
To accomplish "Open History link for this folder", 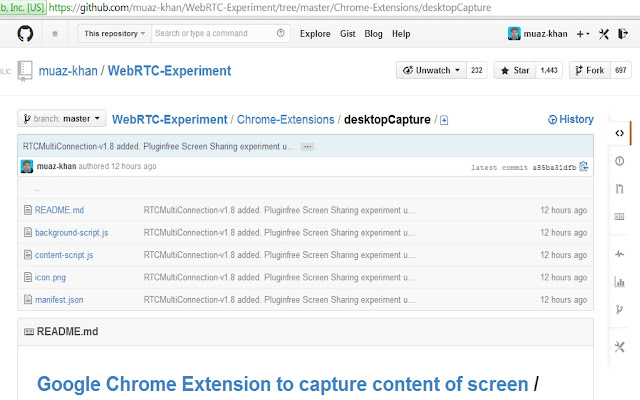I will click(x=571, y=119).
